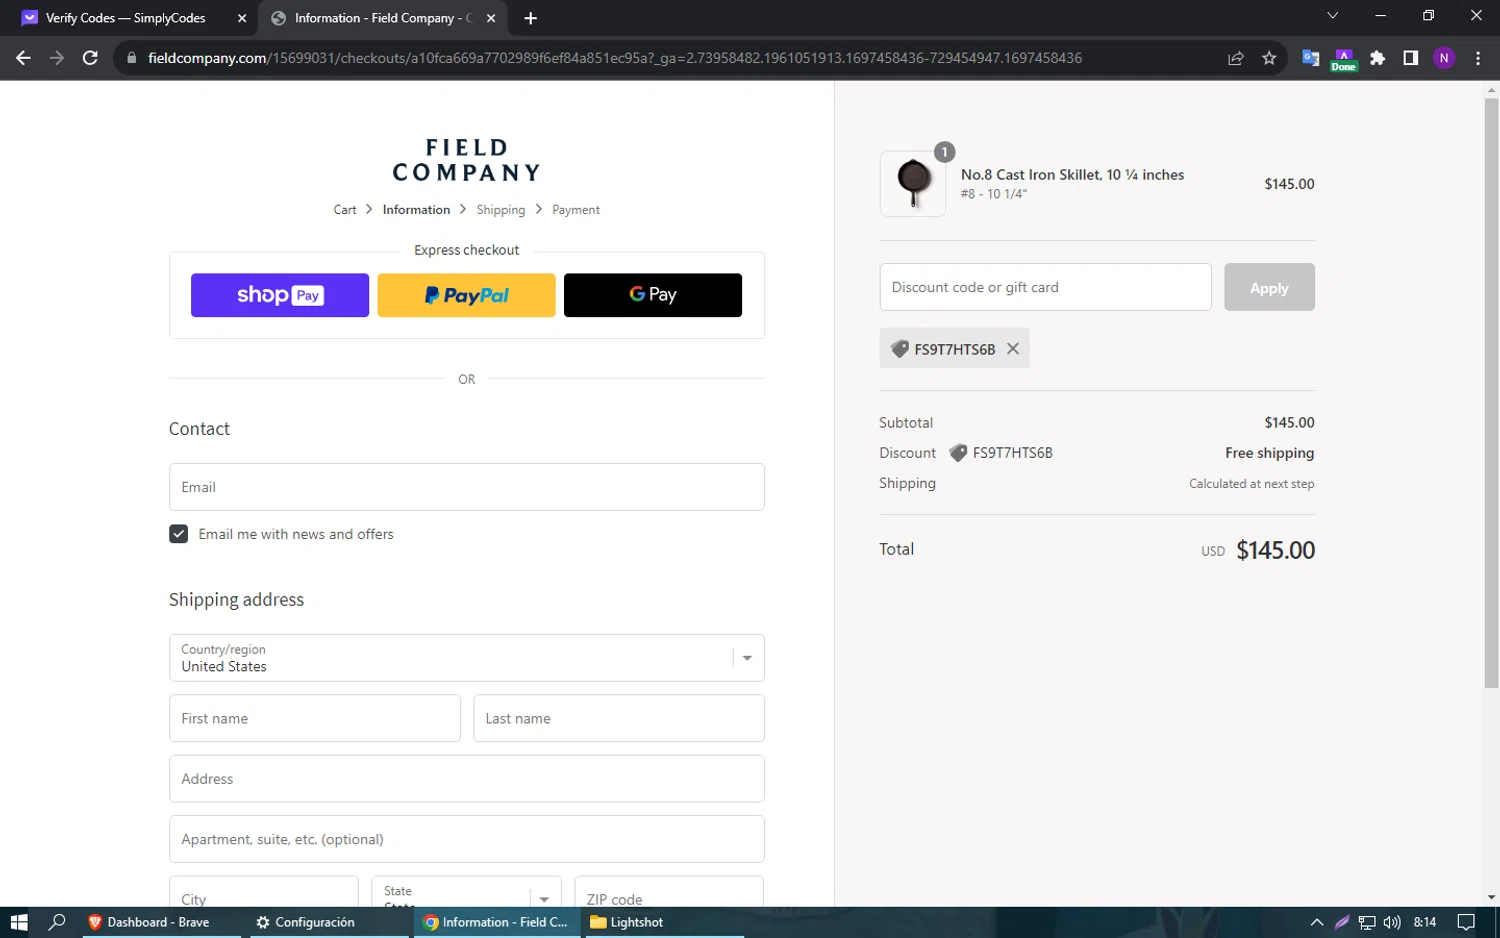The height and width of the screenshot is (938, 1500).
Task: Click the Payment breadcrumb step
Action: coord(576,210)
